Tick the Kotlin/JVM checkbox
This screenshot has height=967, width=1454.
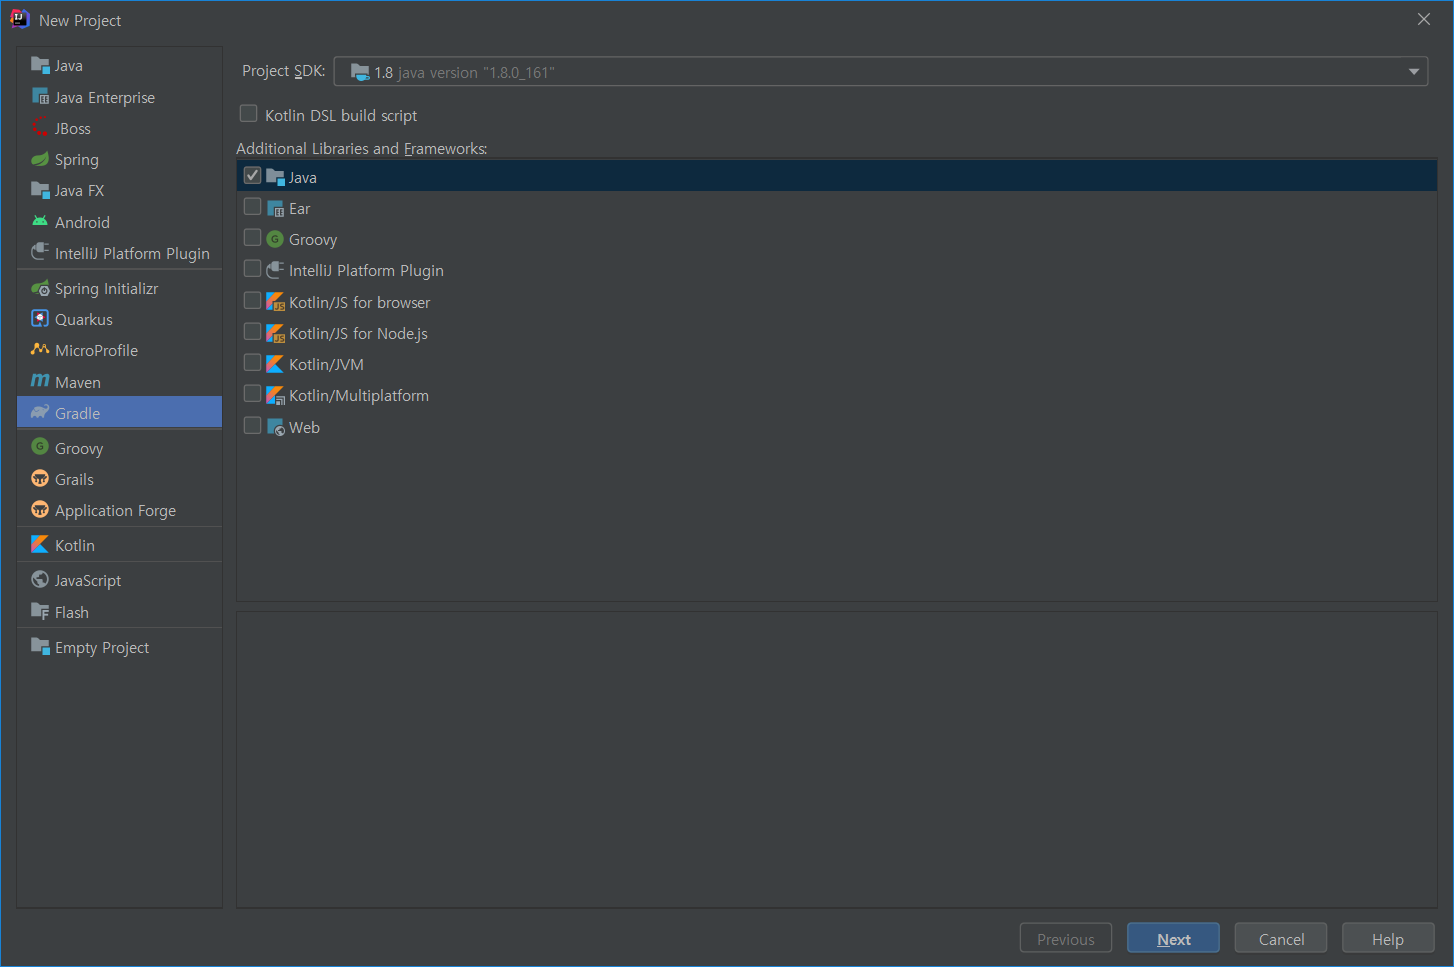click(x=253, y=363)
